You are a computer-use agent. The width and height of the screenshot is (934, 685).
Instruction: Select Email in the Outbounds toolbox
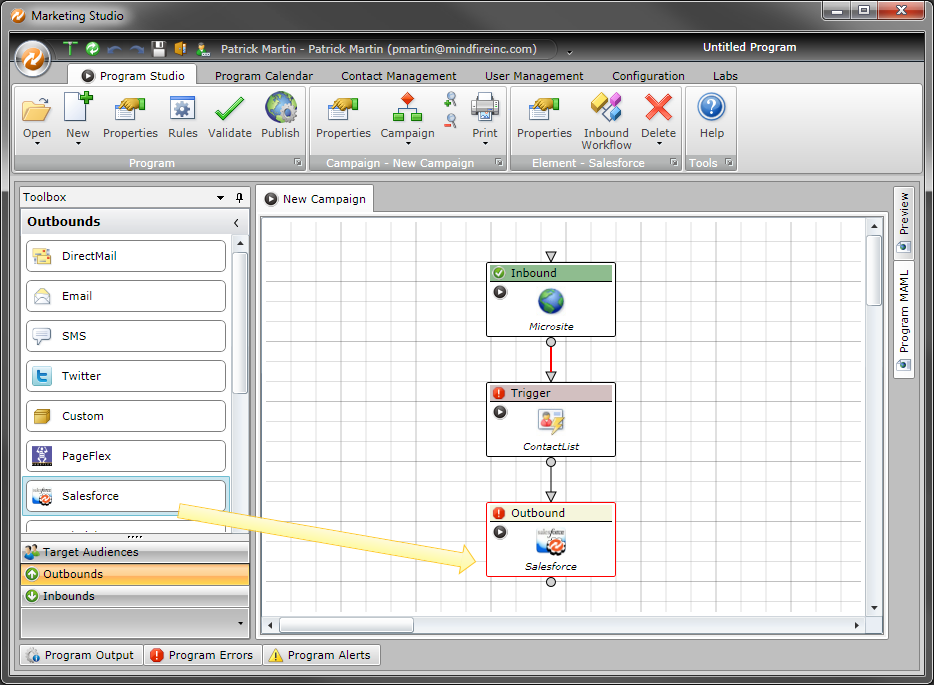[126, 296]
